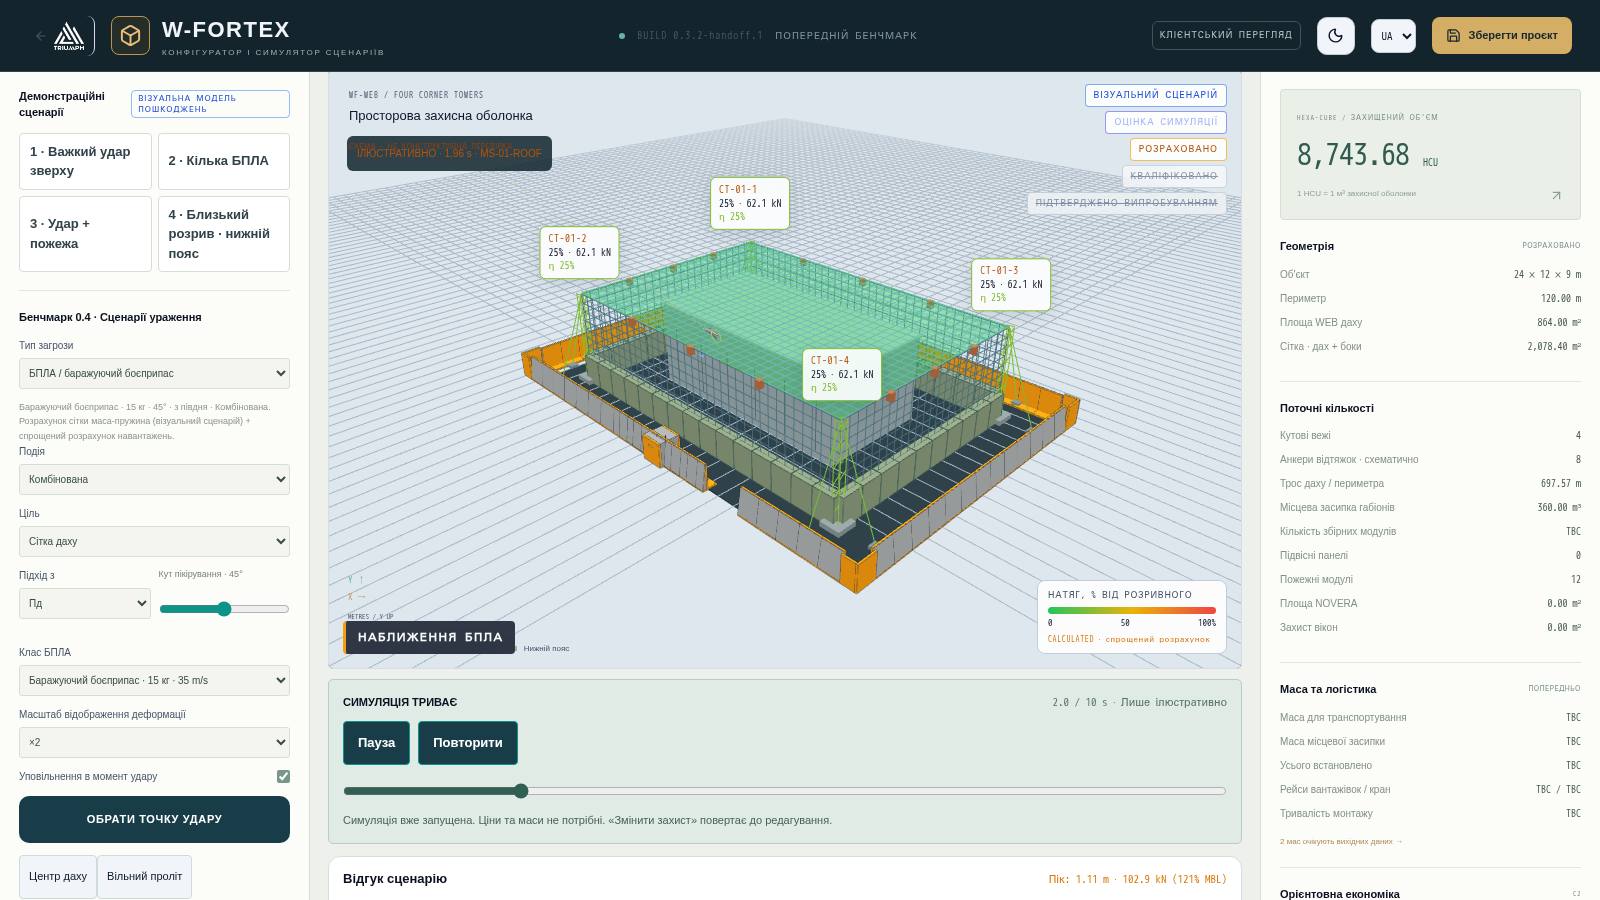
Task: Click the Оцінка симуляції badge
Action: click(x=1165, y=122)
